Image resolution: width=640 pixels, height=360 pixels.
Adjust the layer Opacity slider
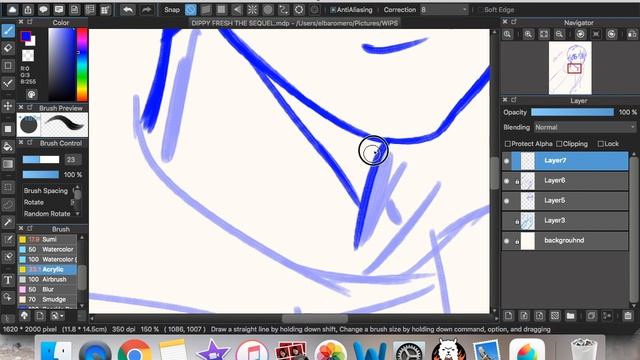click(x=572, y=112)
